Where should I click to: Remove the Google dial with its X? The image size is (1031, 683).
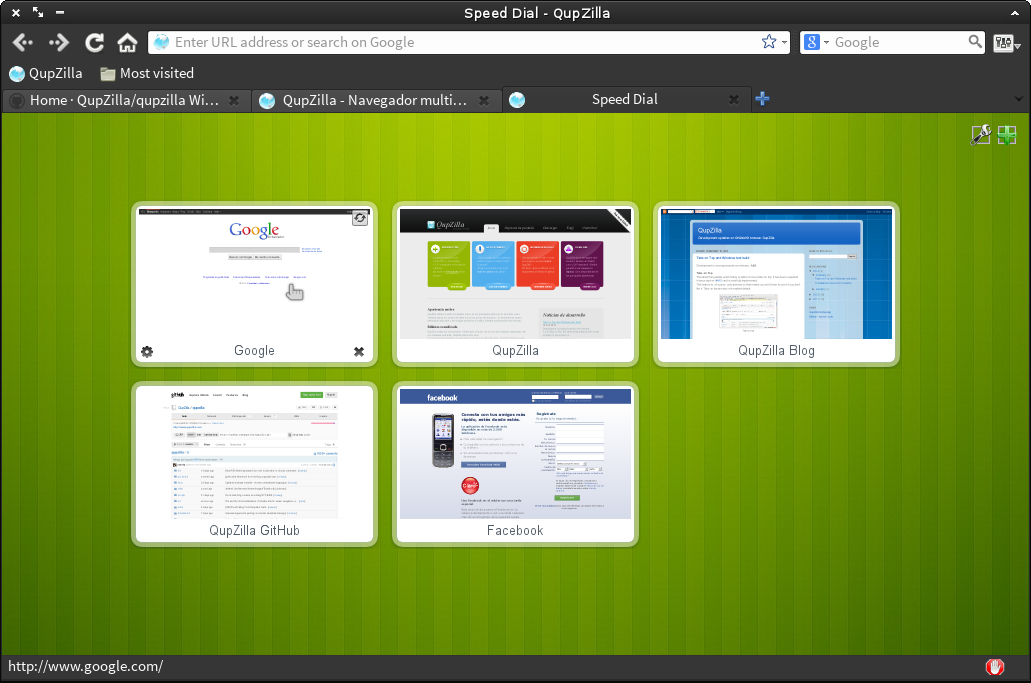(359, 352)
